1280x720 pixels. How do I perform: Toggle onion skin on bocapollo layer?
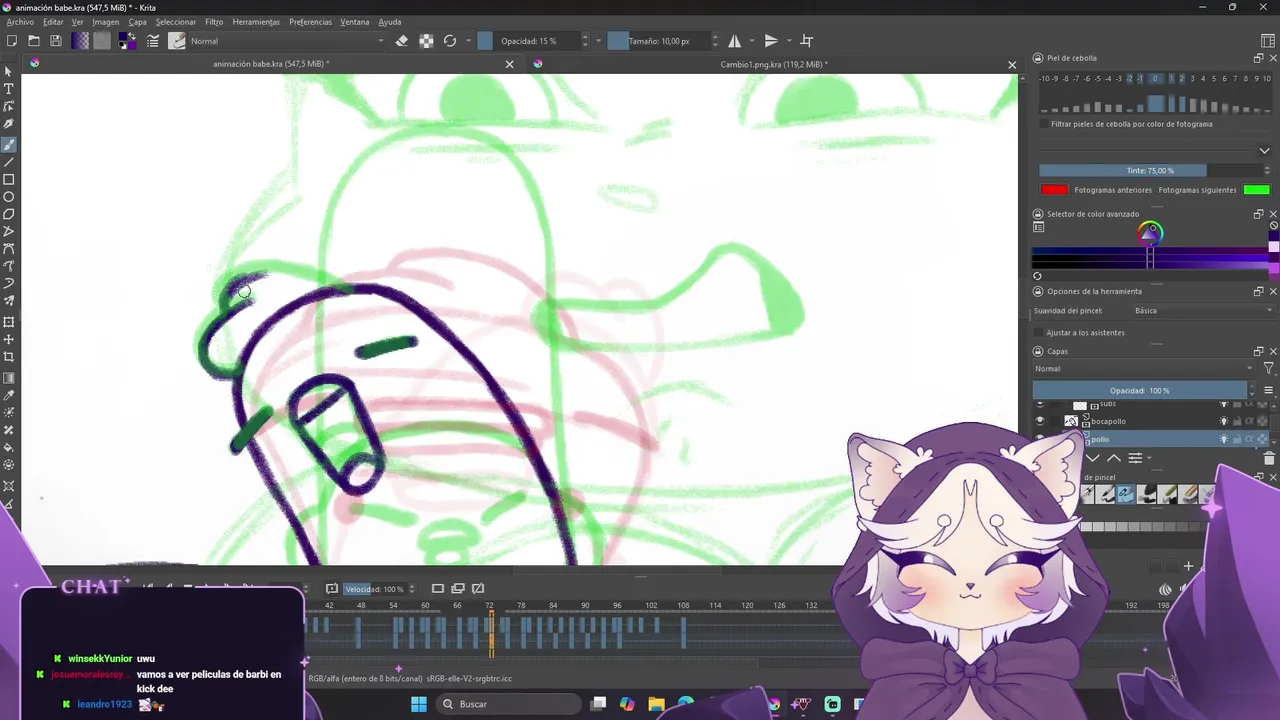[x=1223, y=421]
